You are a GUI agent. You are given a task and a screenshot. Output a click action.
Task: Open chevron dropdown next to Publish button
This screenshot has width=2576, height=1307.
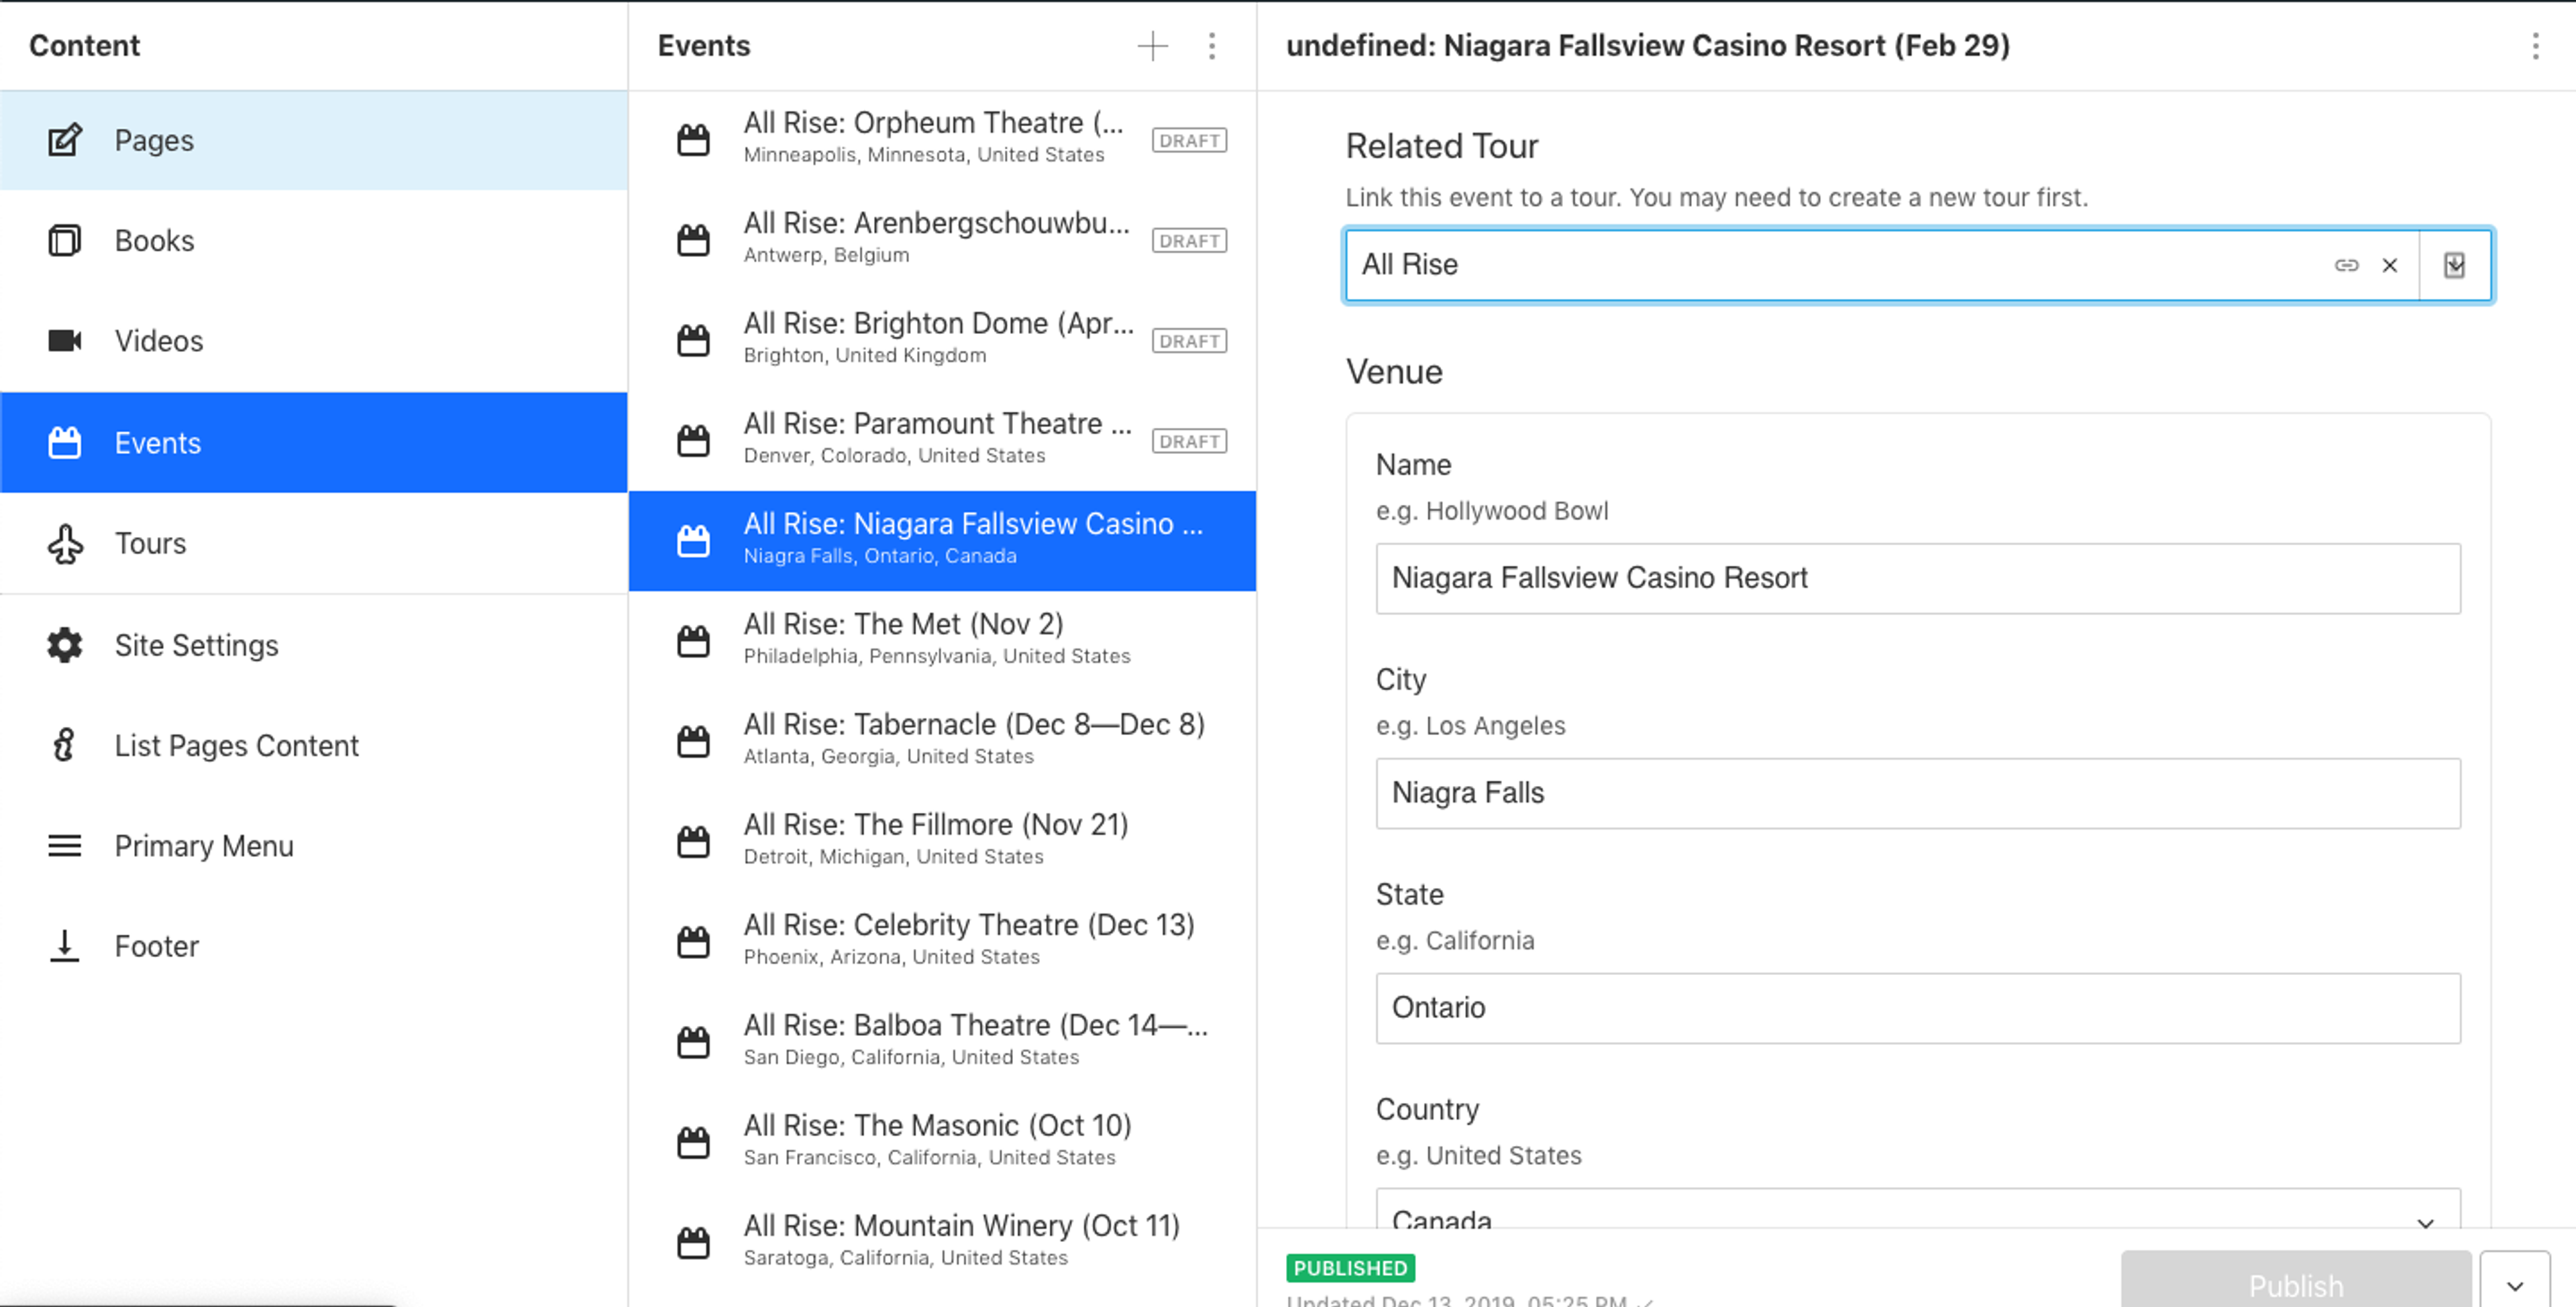2514,1284
